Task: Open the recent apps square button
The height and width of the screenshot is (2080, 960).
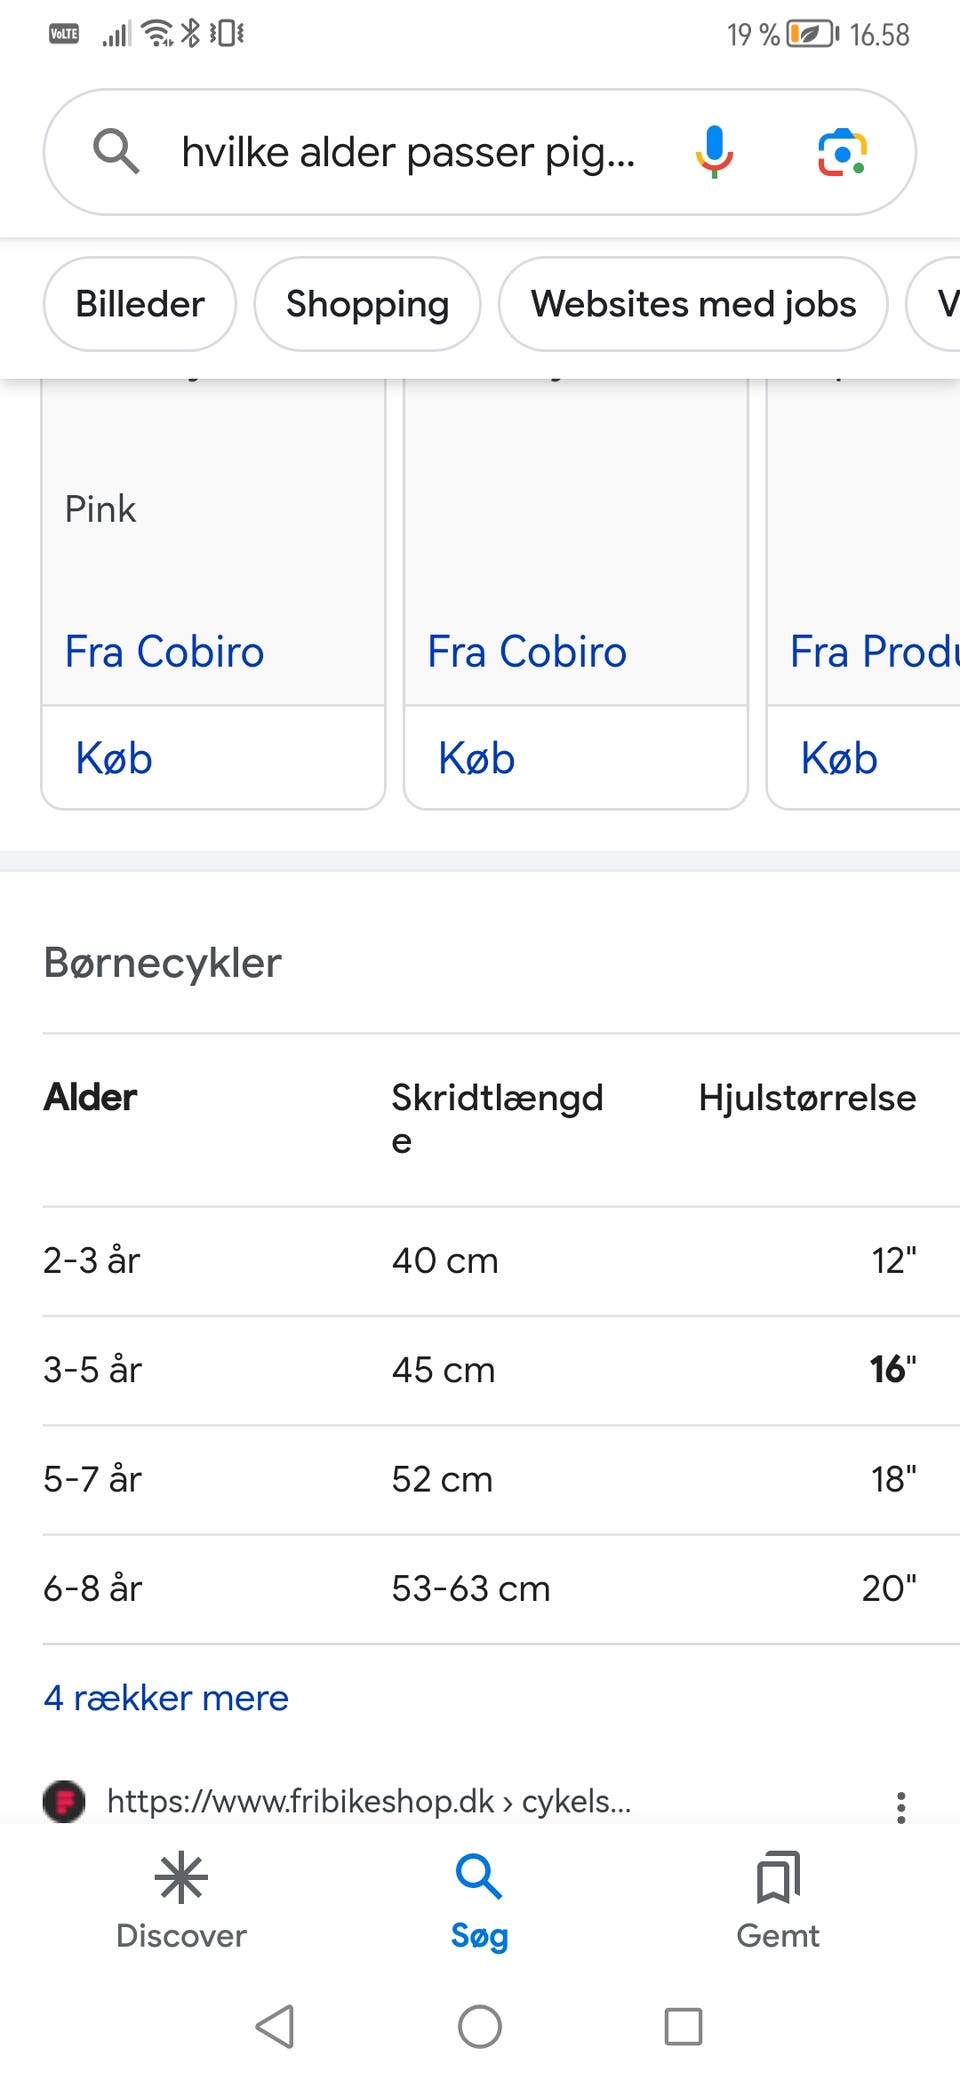Action: coord(683,2027)
